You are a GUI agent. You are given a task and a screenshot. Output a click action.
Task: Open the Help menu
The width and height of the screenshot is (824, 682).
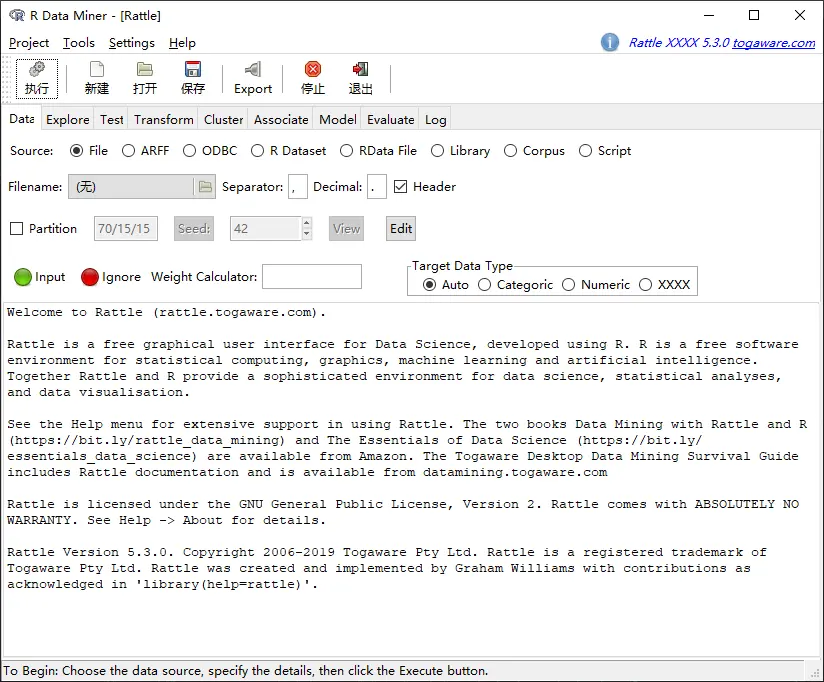pyautogui.click(x=182, y=43)
